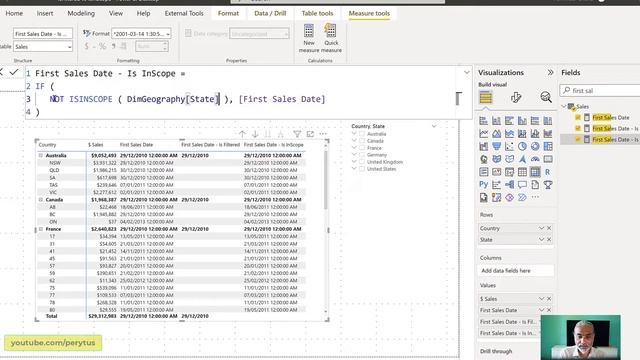Tick the France slicer checkbox

[x=362, y=148]
